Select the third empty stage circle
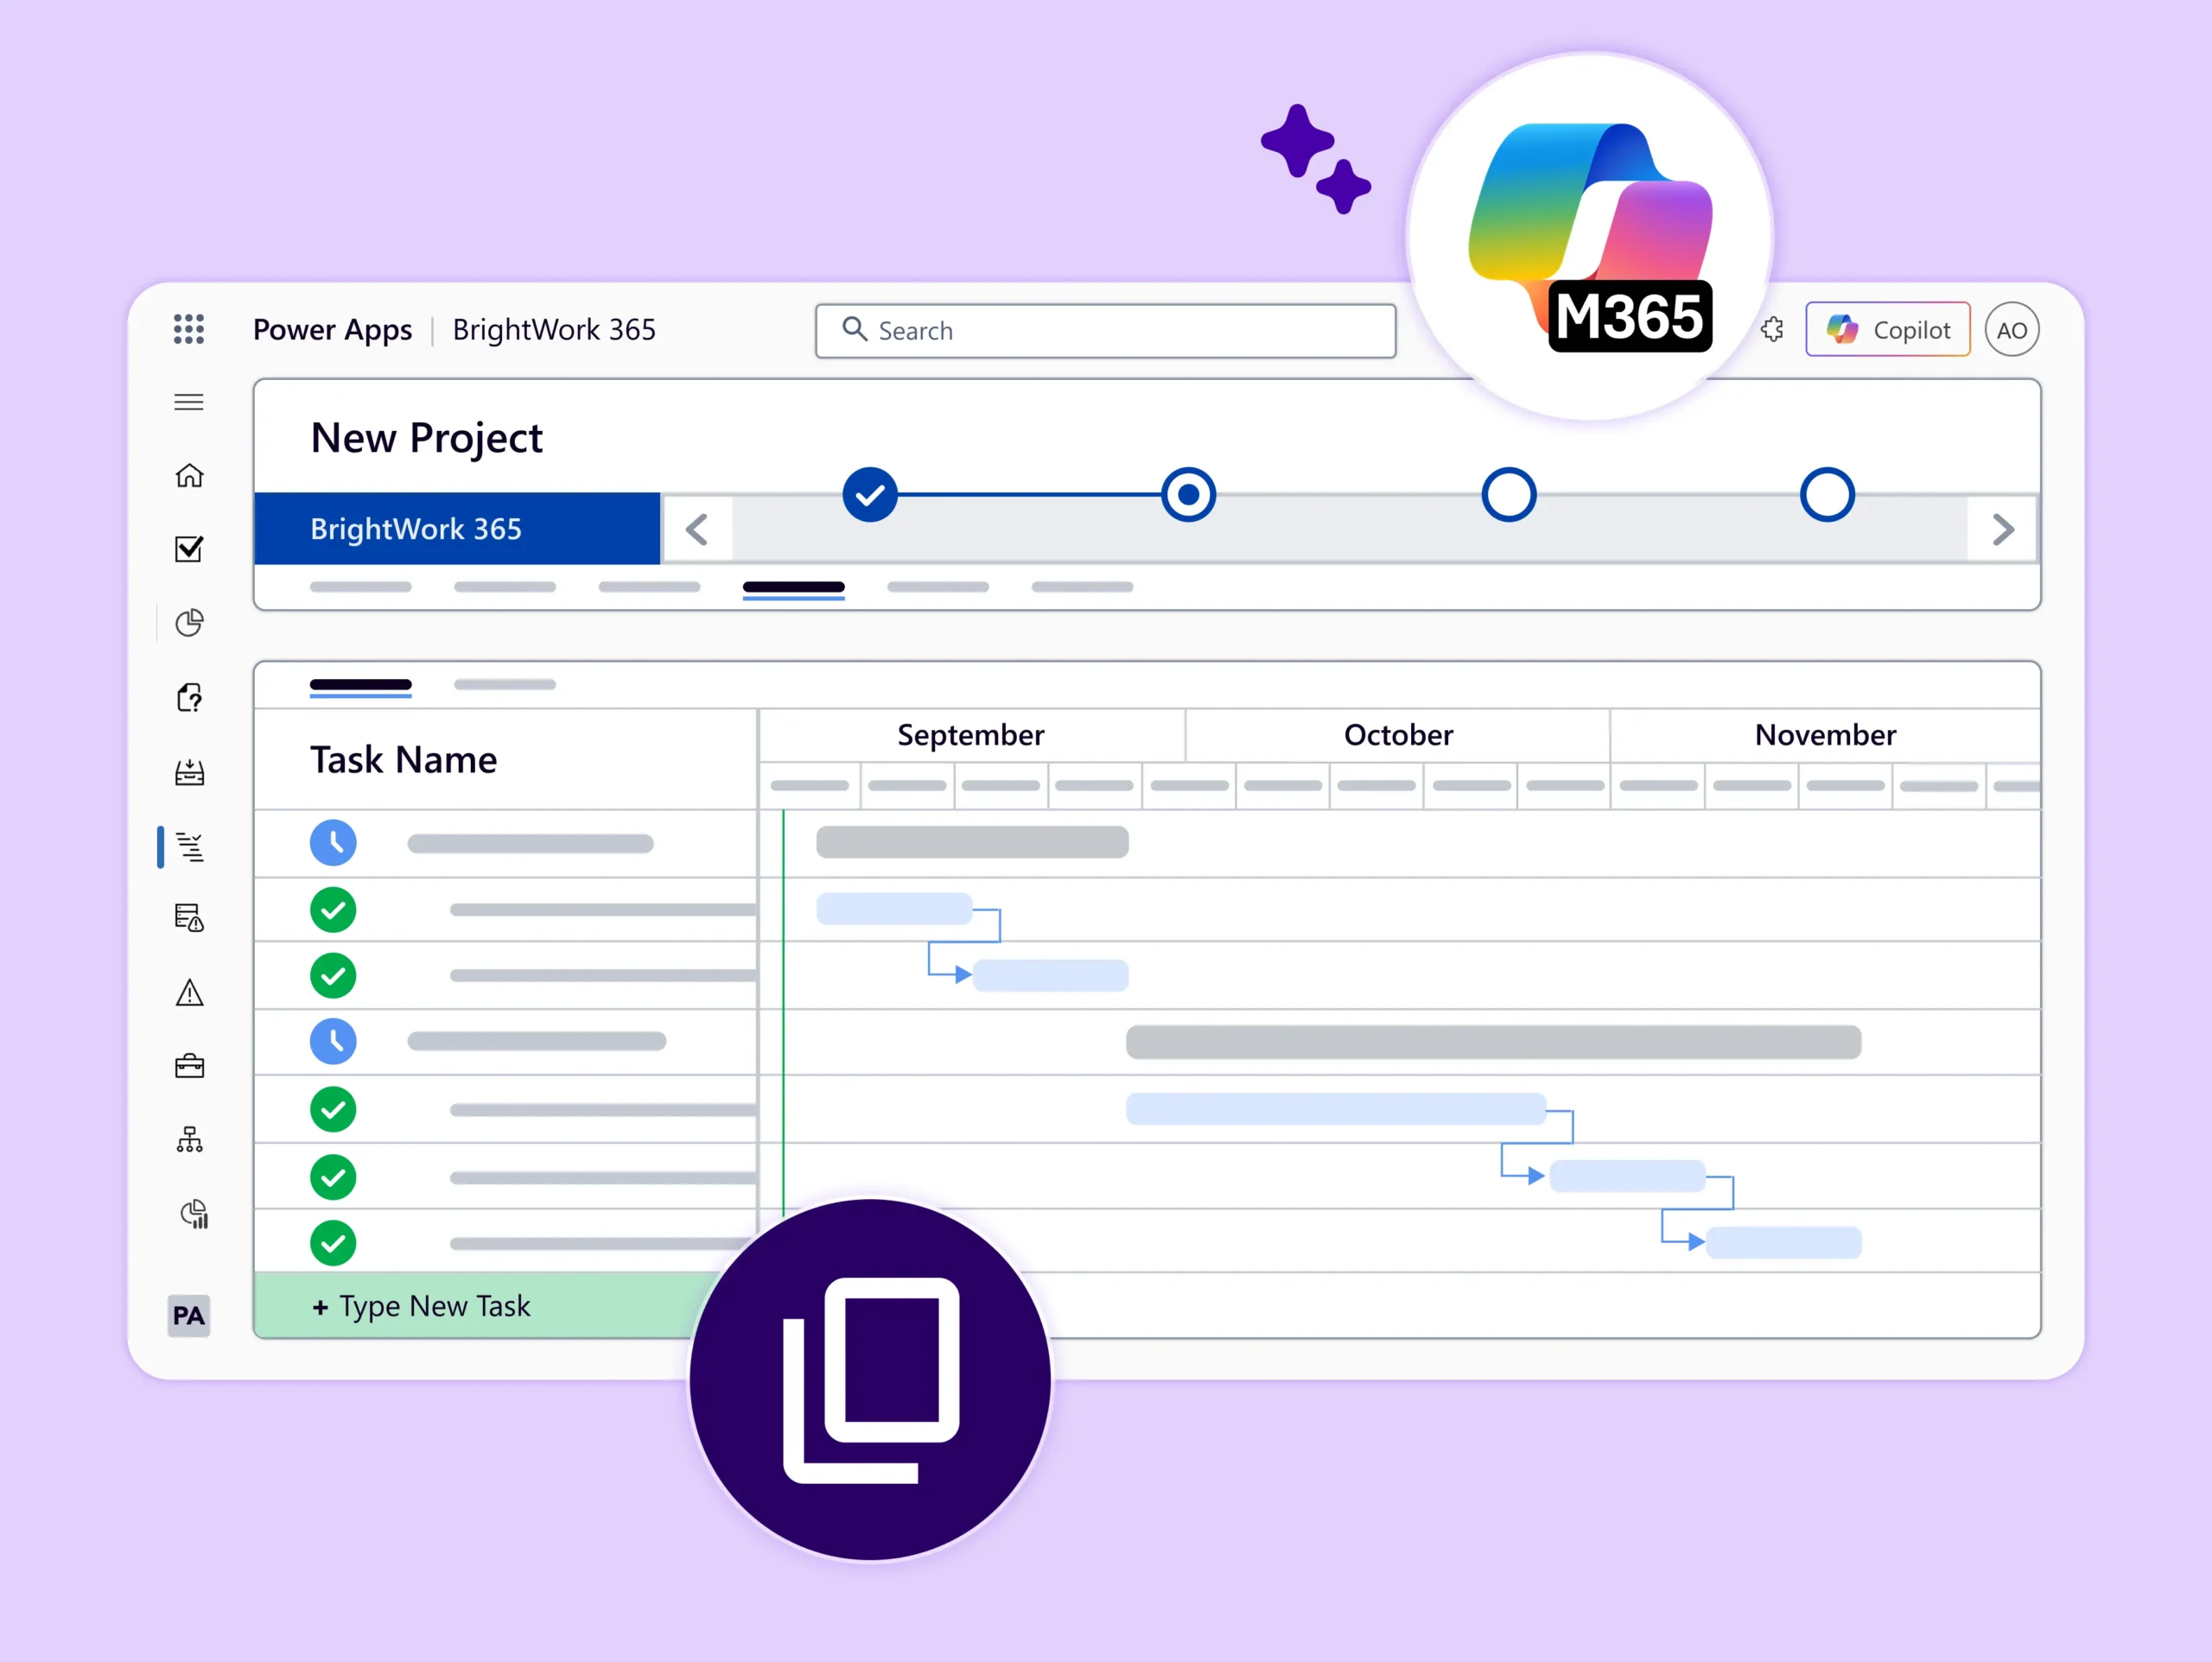The height and width of the screenshot is (1662, 2212). pyautogui.click(x=1508, y=494)
